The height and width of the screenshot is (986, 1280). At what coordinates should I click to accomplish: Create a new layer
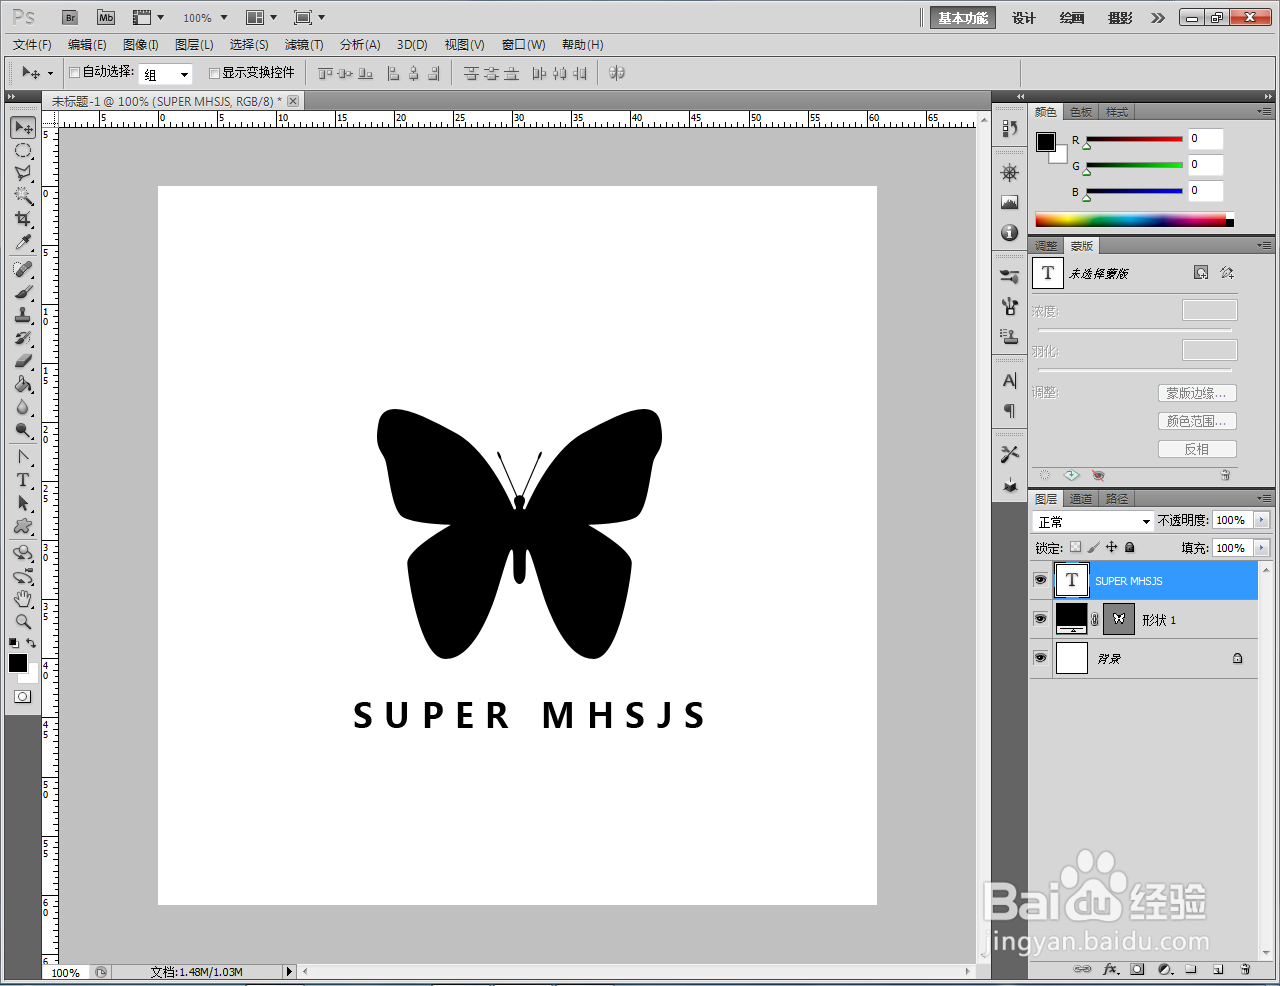coord(1218,969)
